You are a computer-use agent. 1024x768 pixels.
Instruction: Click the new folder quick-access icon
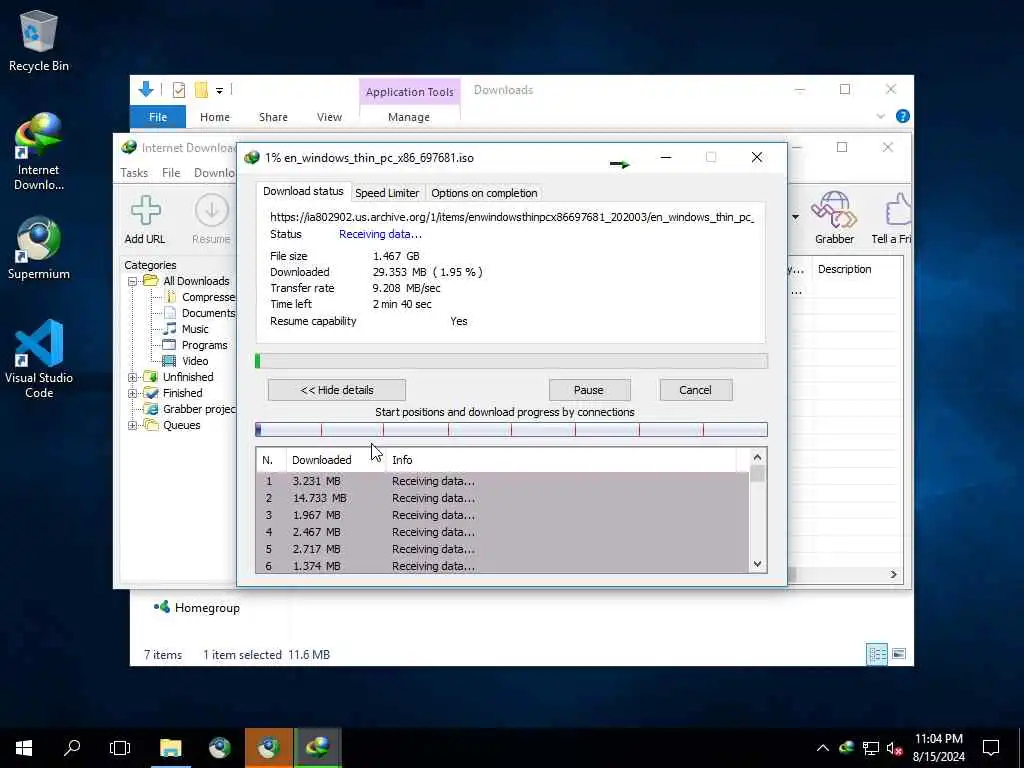201,89
